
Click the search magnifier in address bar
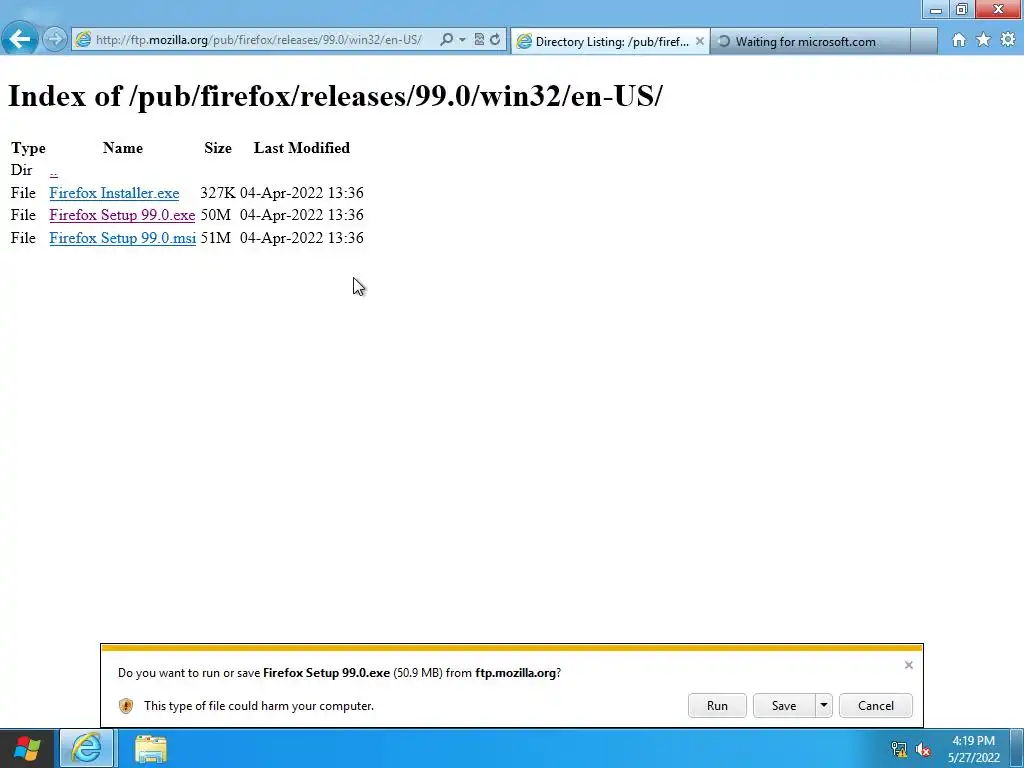pyautogui.click(x=447, y=40)
